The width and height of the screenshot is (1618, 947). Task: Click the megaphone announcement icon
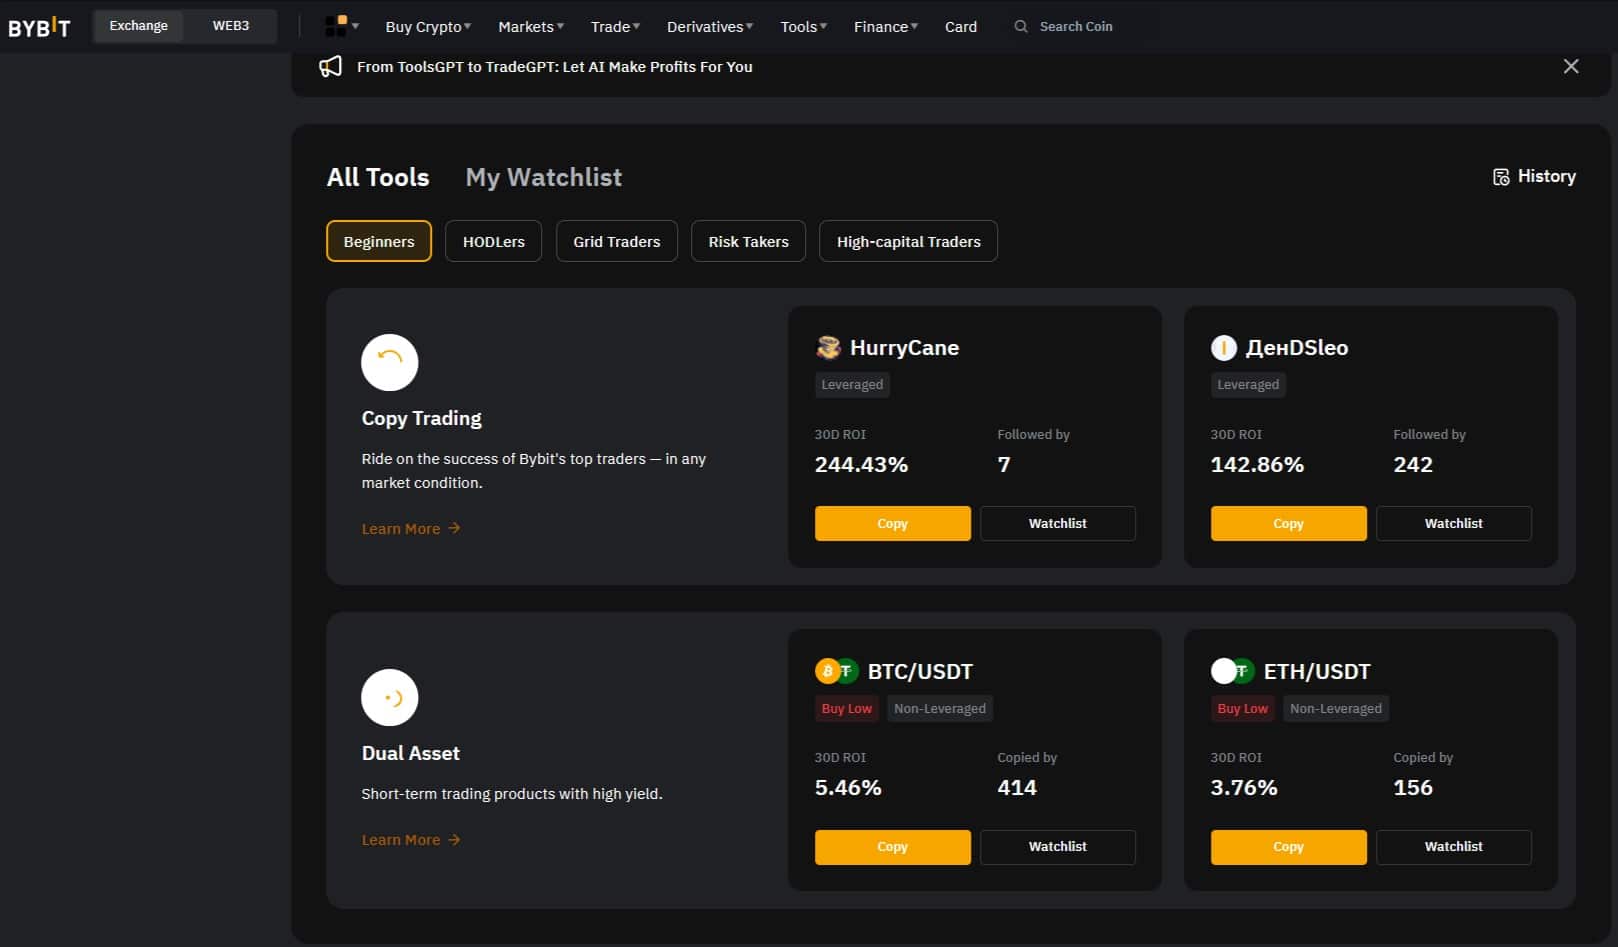330,67
